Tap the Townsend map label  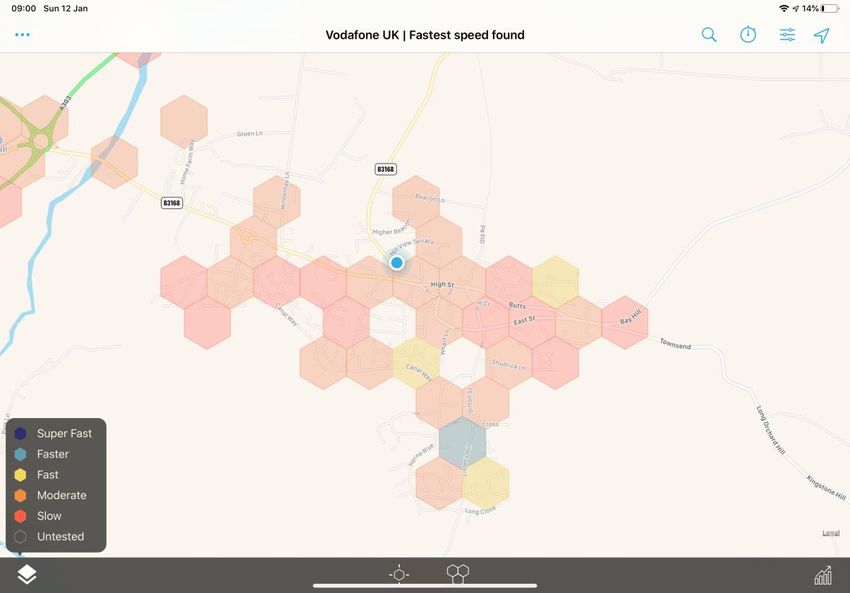[x=675, y=344]
